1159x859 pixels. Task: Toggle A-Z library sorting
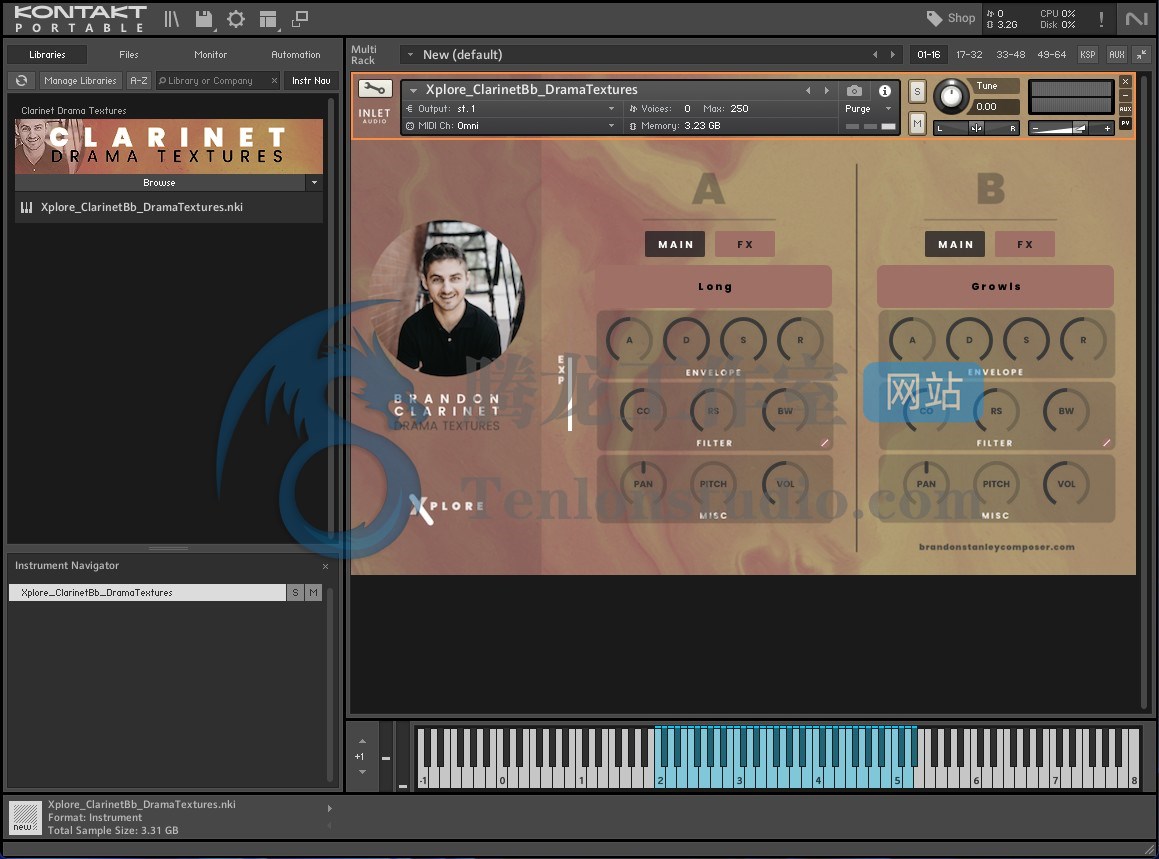[x=139, y=81]
